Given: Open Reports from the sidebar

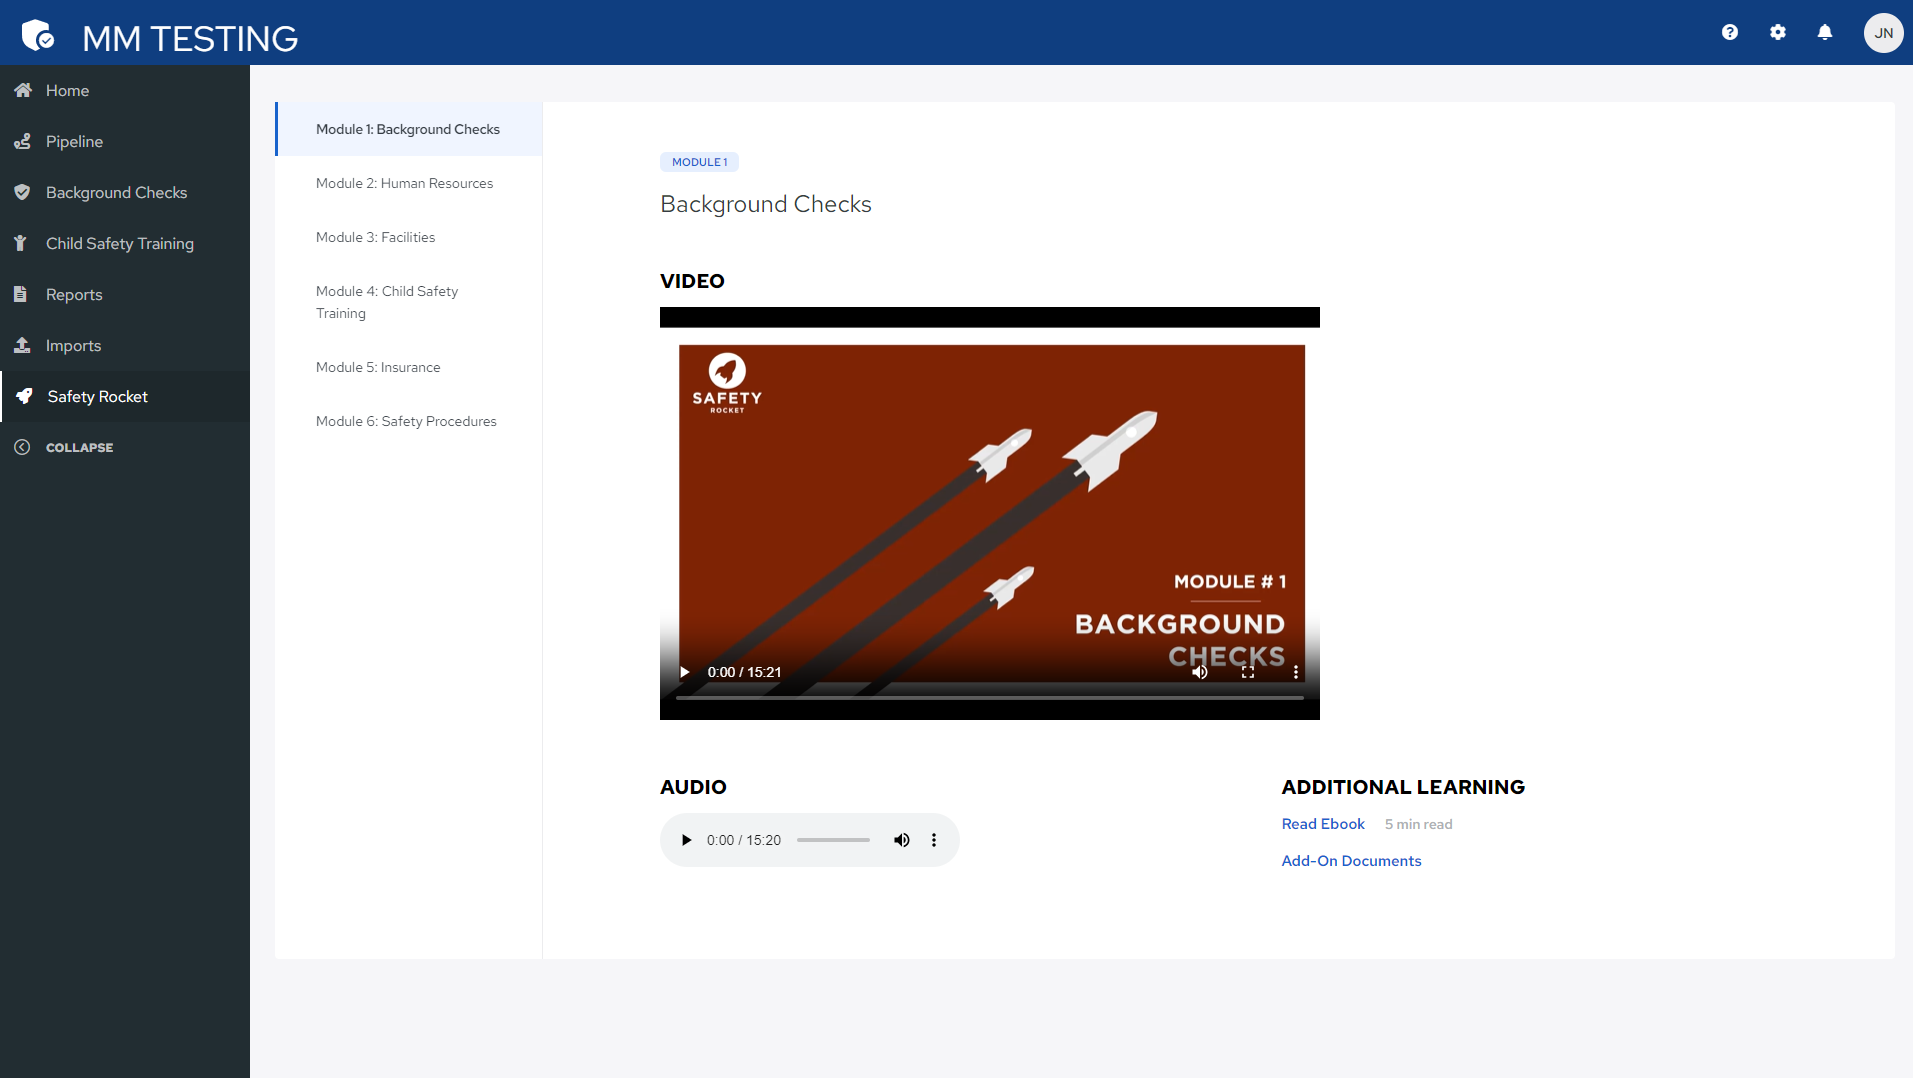Looking at the screenshot, I should [x=74, y=294].
